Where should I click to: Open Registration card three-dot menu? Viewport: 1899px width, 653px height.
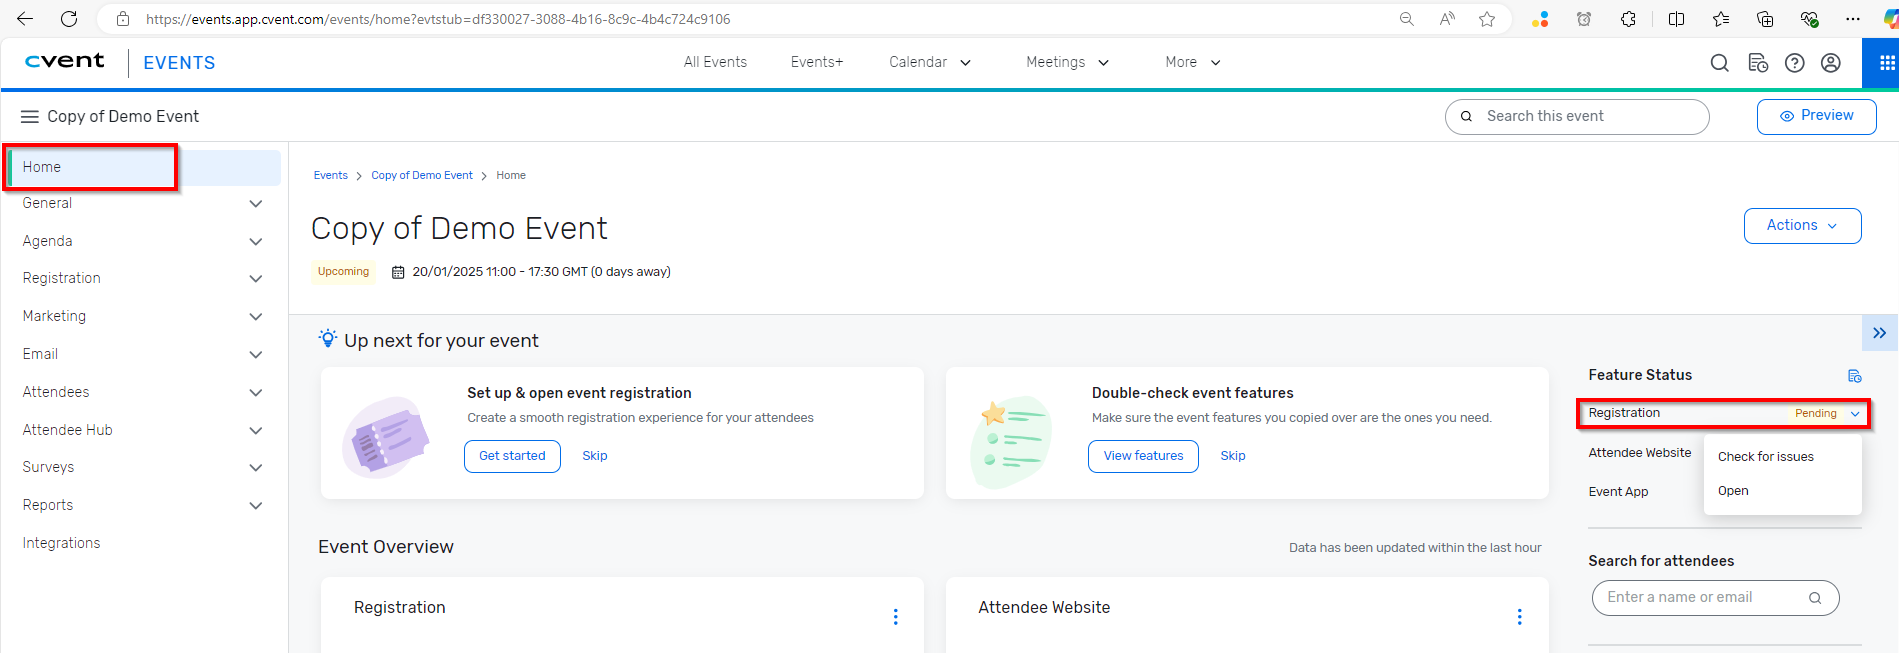tap(895, 617)
